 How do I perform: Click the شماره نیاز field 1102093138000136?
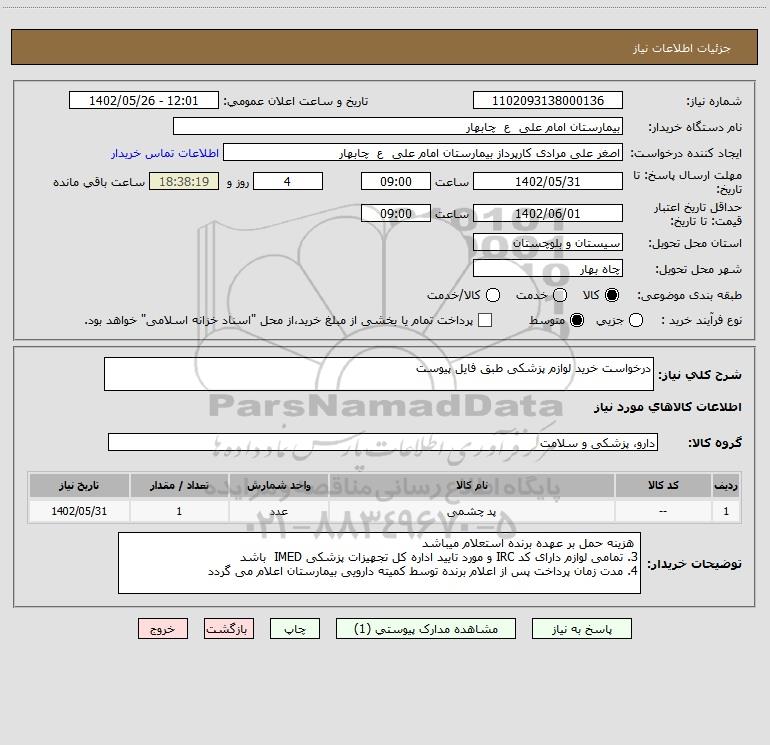(x=548, y=101)
